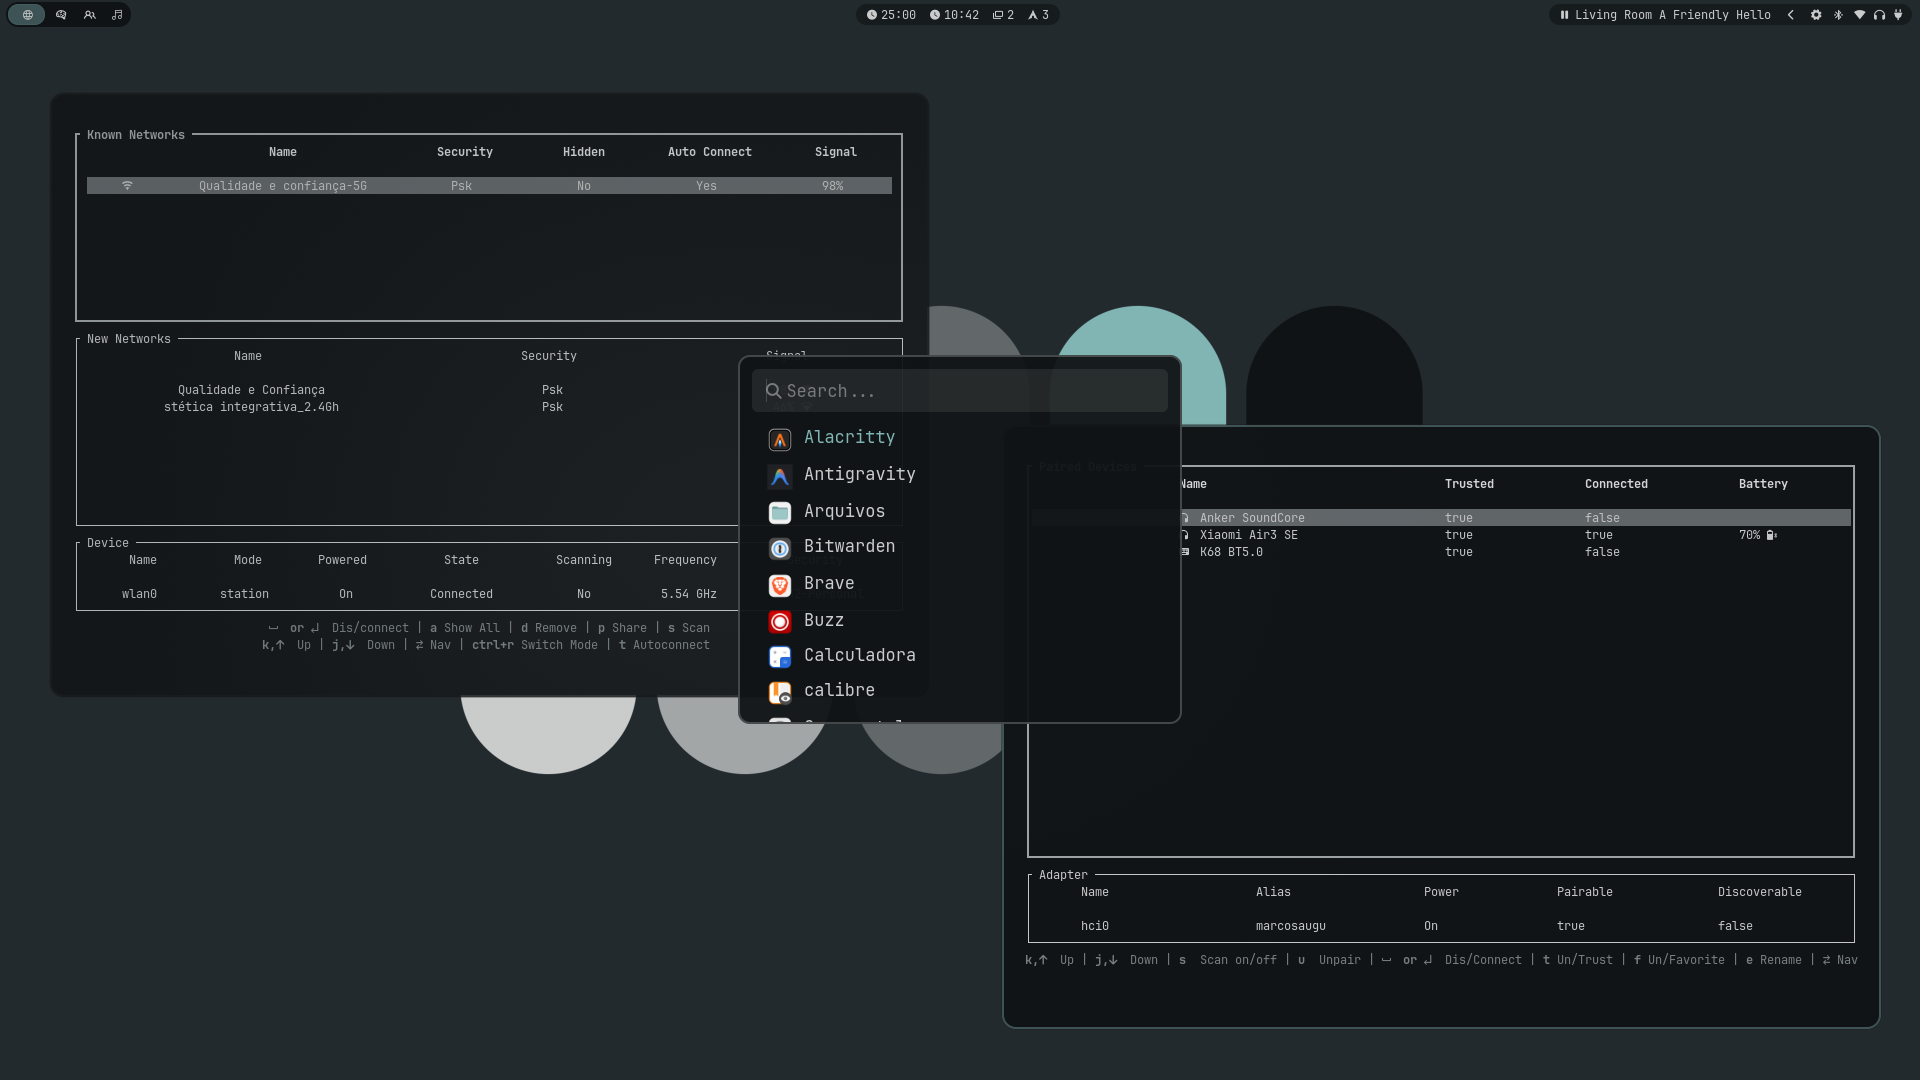
Task: Click the Bluetooth icon in status bar
Action: 1838,15
